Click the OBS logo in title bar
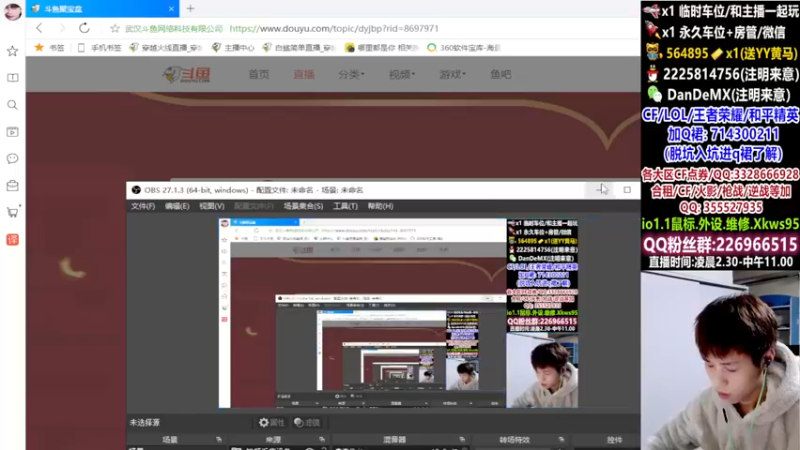Viewport: 800px width, 450px height. 136,190
